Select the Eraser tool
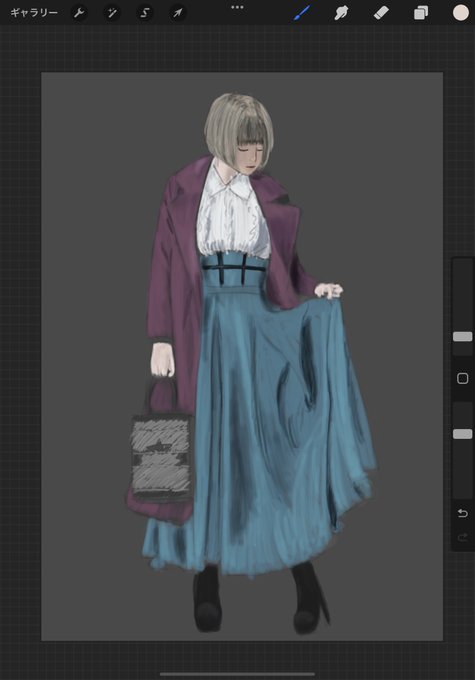 click(x=381, y=13)
